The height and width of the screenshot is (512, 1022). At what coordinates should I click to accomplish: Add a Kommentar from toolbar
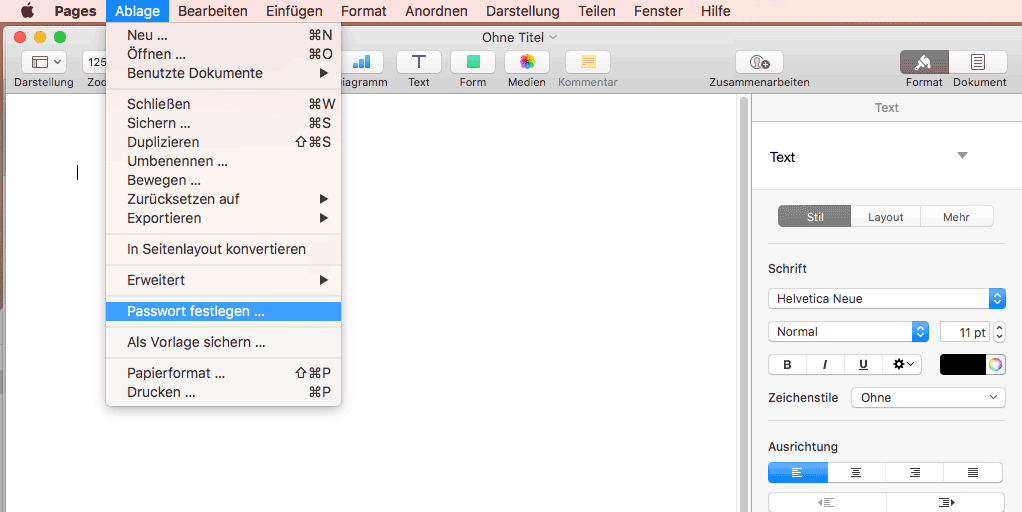[588, 62]
